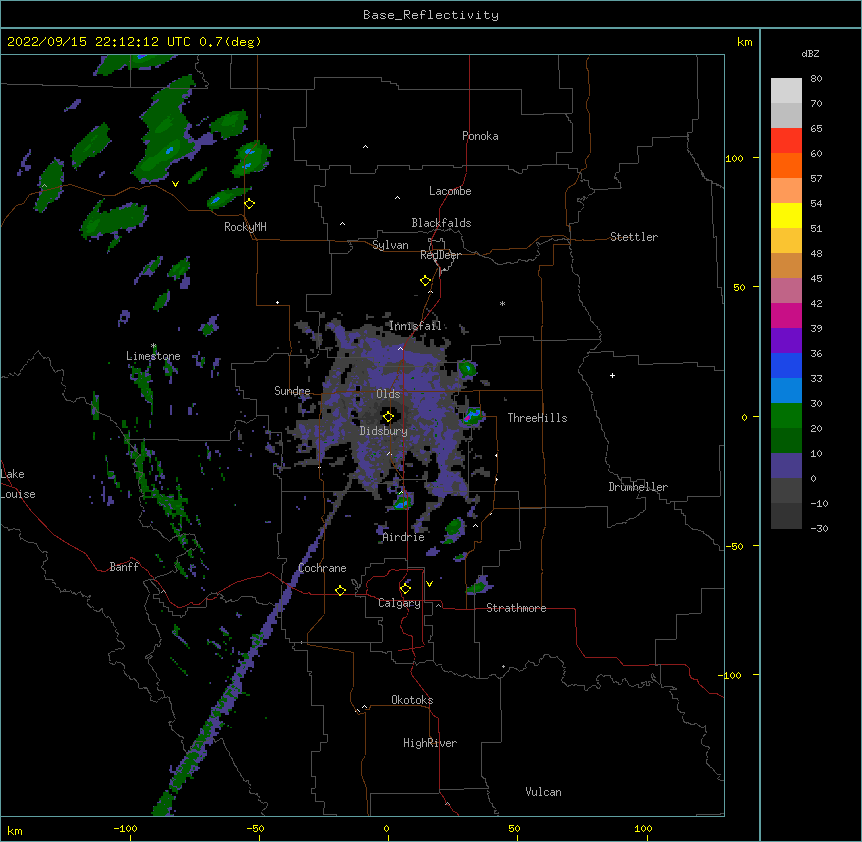
Task: Select the Calgary label
Action: pyautogui.click(x=399, y=603)
